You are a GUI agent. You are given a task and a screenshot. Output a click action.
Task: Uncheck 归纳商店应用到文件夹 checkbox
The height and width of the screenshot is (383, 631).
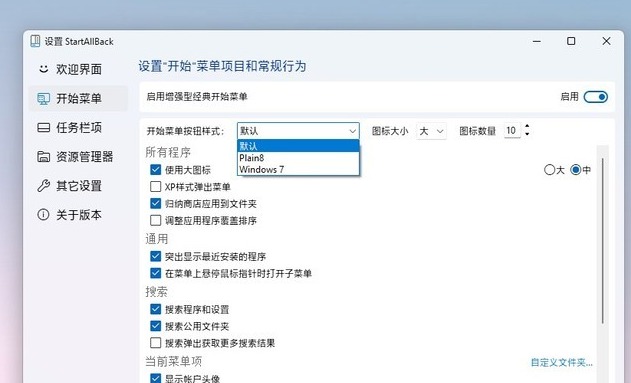(x=155, y=204)
